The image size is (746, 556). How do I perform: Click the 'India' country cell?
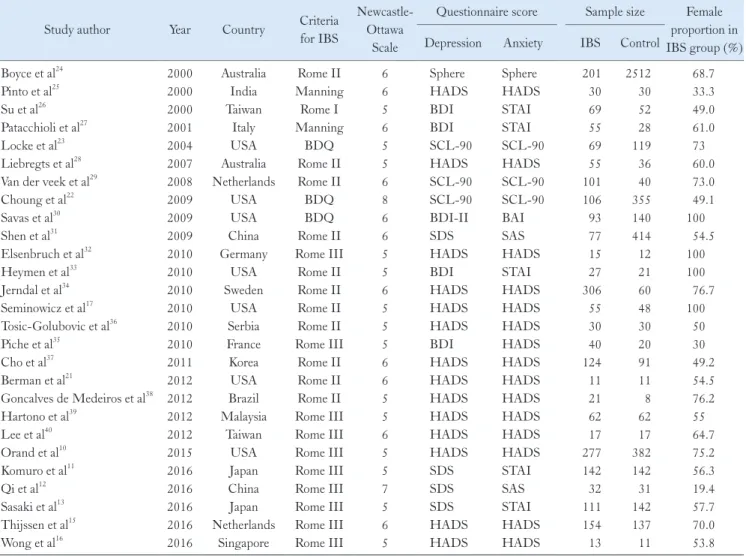pos(244,91)
